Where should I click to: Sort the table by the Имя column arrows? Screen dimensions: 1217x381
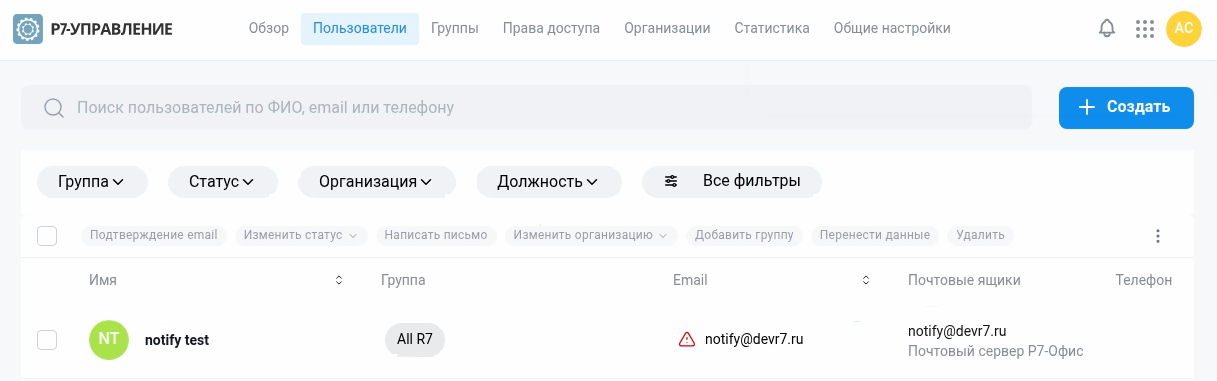pos(339,280)
